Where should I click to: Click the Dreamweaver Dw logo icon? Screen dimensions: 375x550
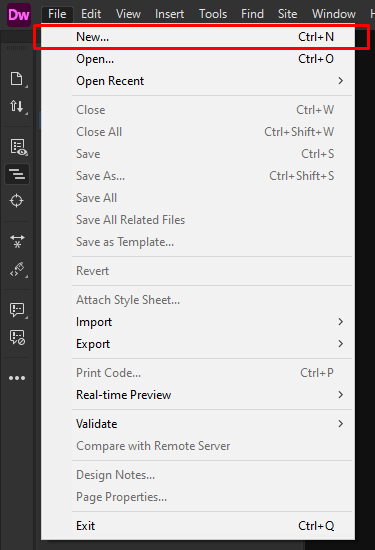tap(19, 15)
